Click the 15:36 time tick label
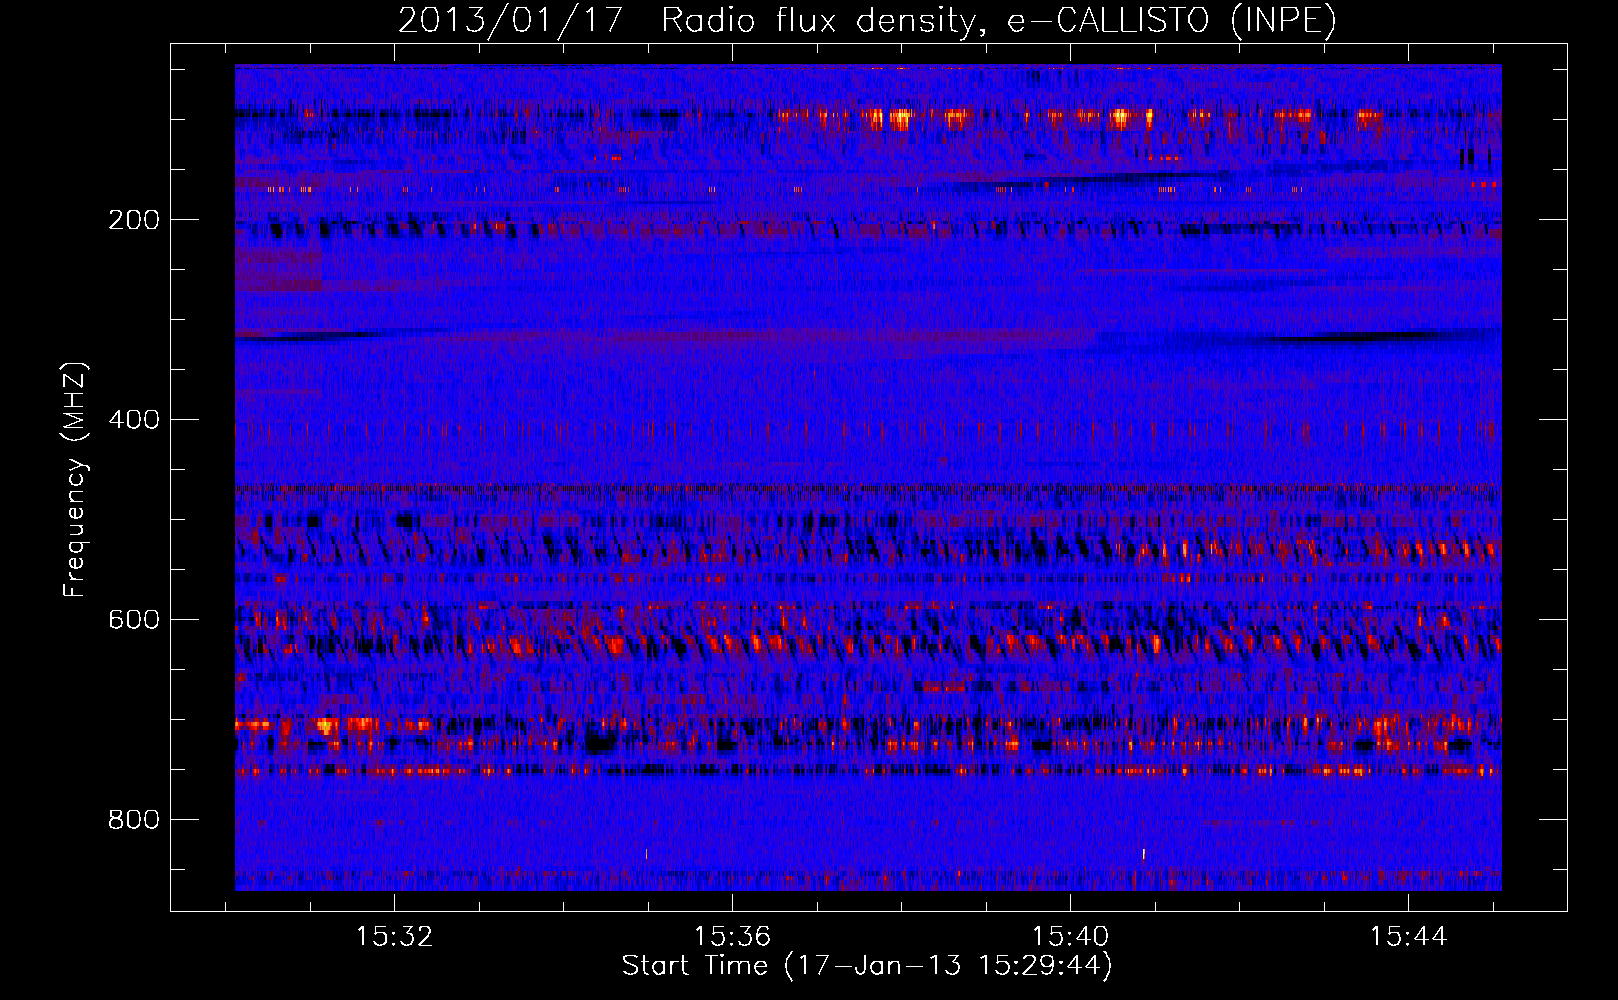Image resolution: width=1618 pixels, height=1000 pixels. point(733,937)
